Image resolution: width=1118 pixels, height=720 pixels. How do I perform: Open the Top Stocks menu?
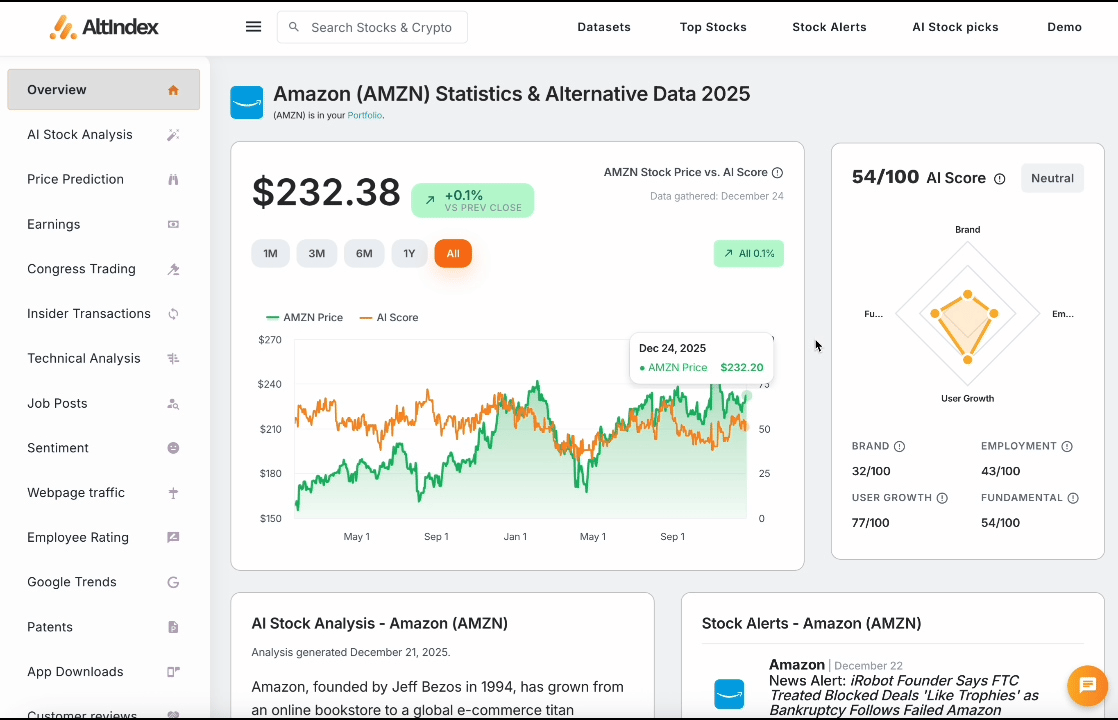click(x=713, y=27)
